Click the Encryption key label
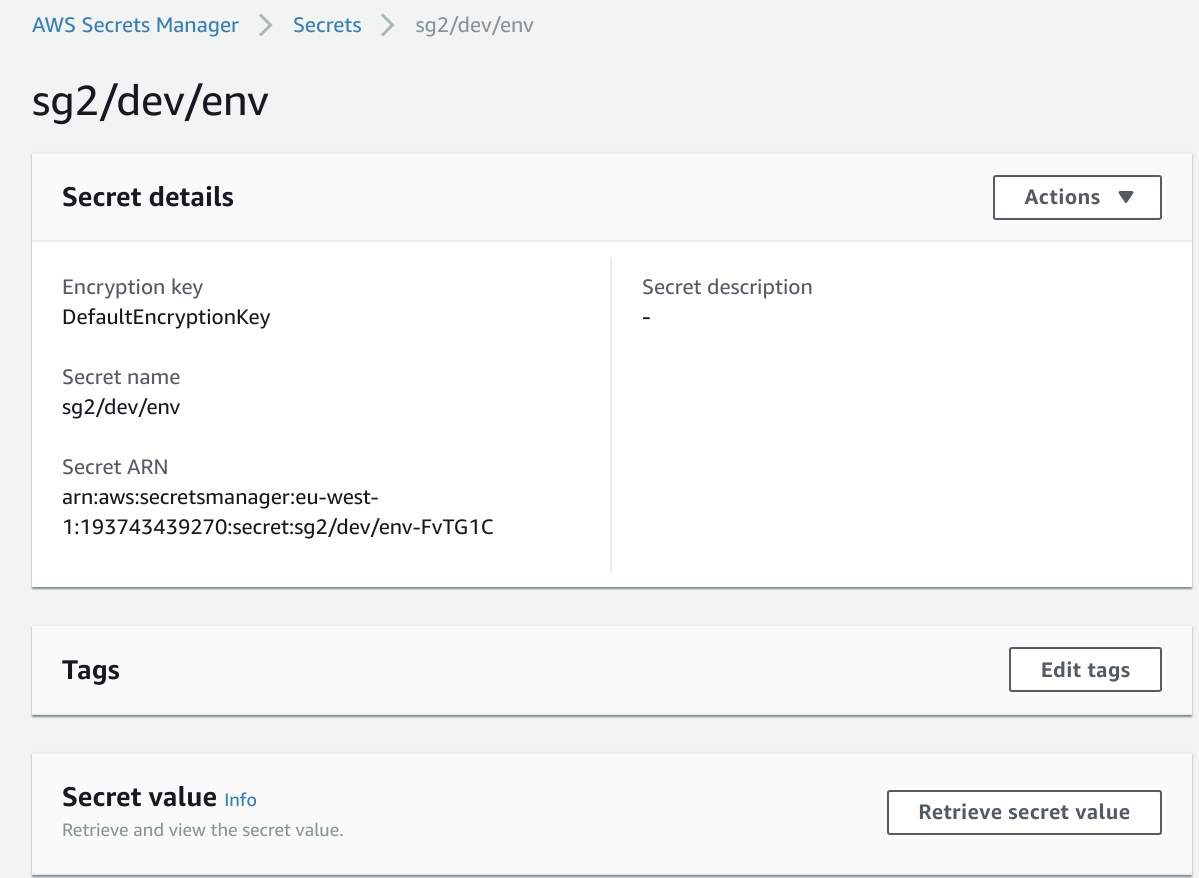This screenshot has height=878, width=1199. (x=132, y=288)
